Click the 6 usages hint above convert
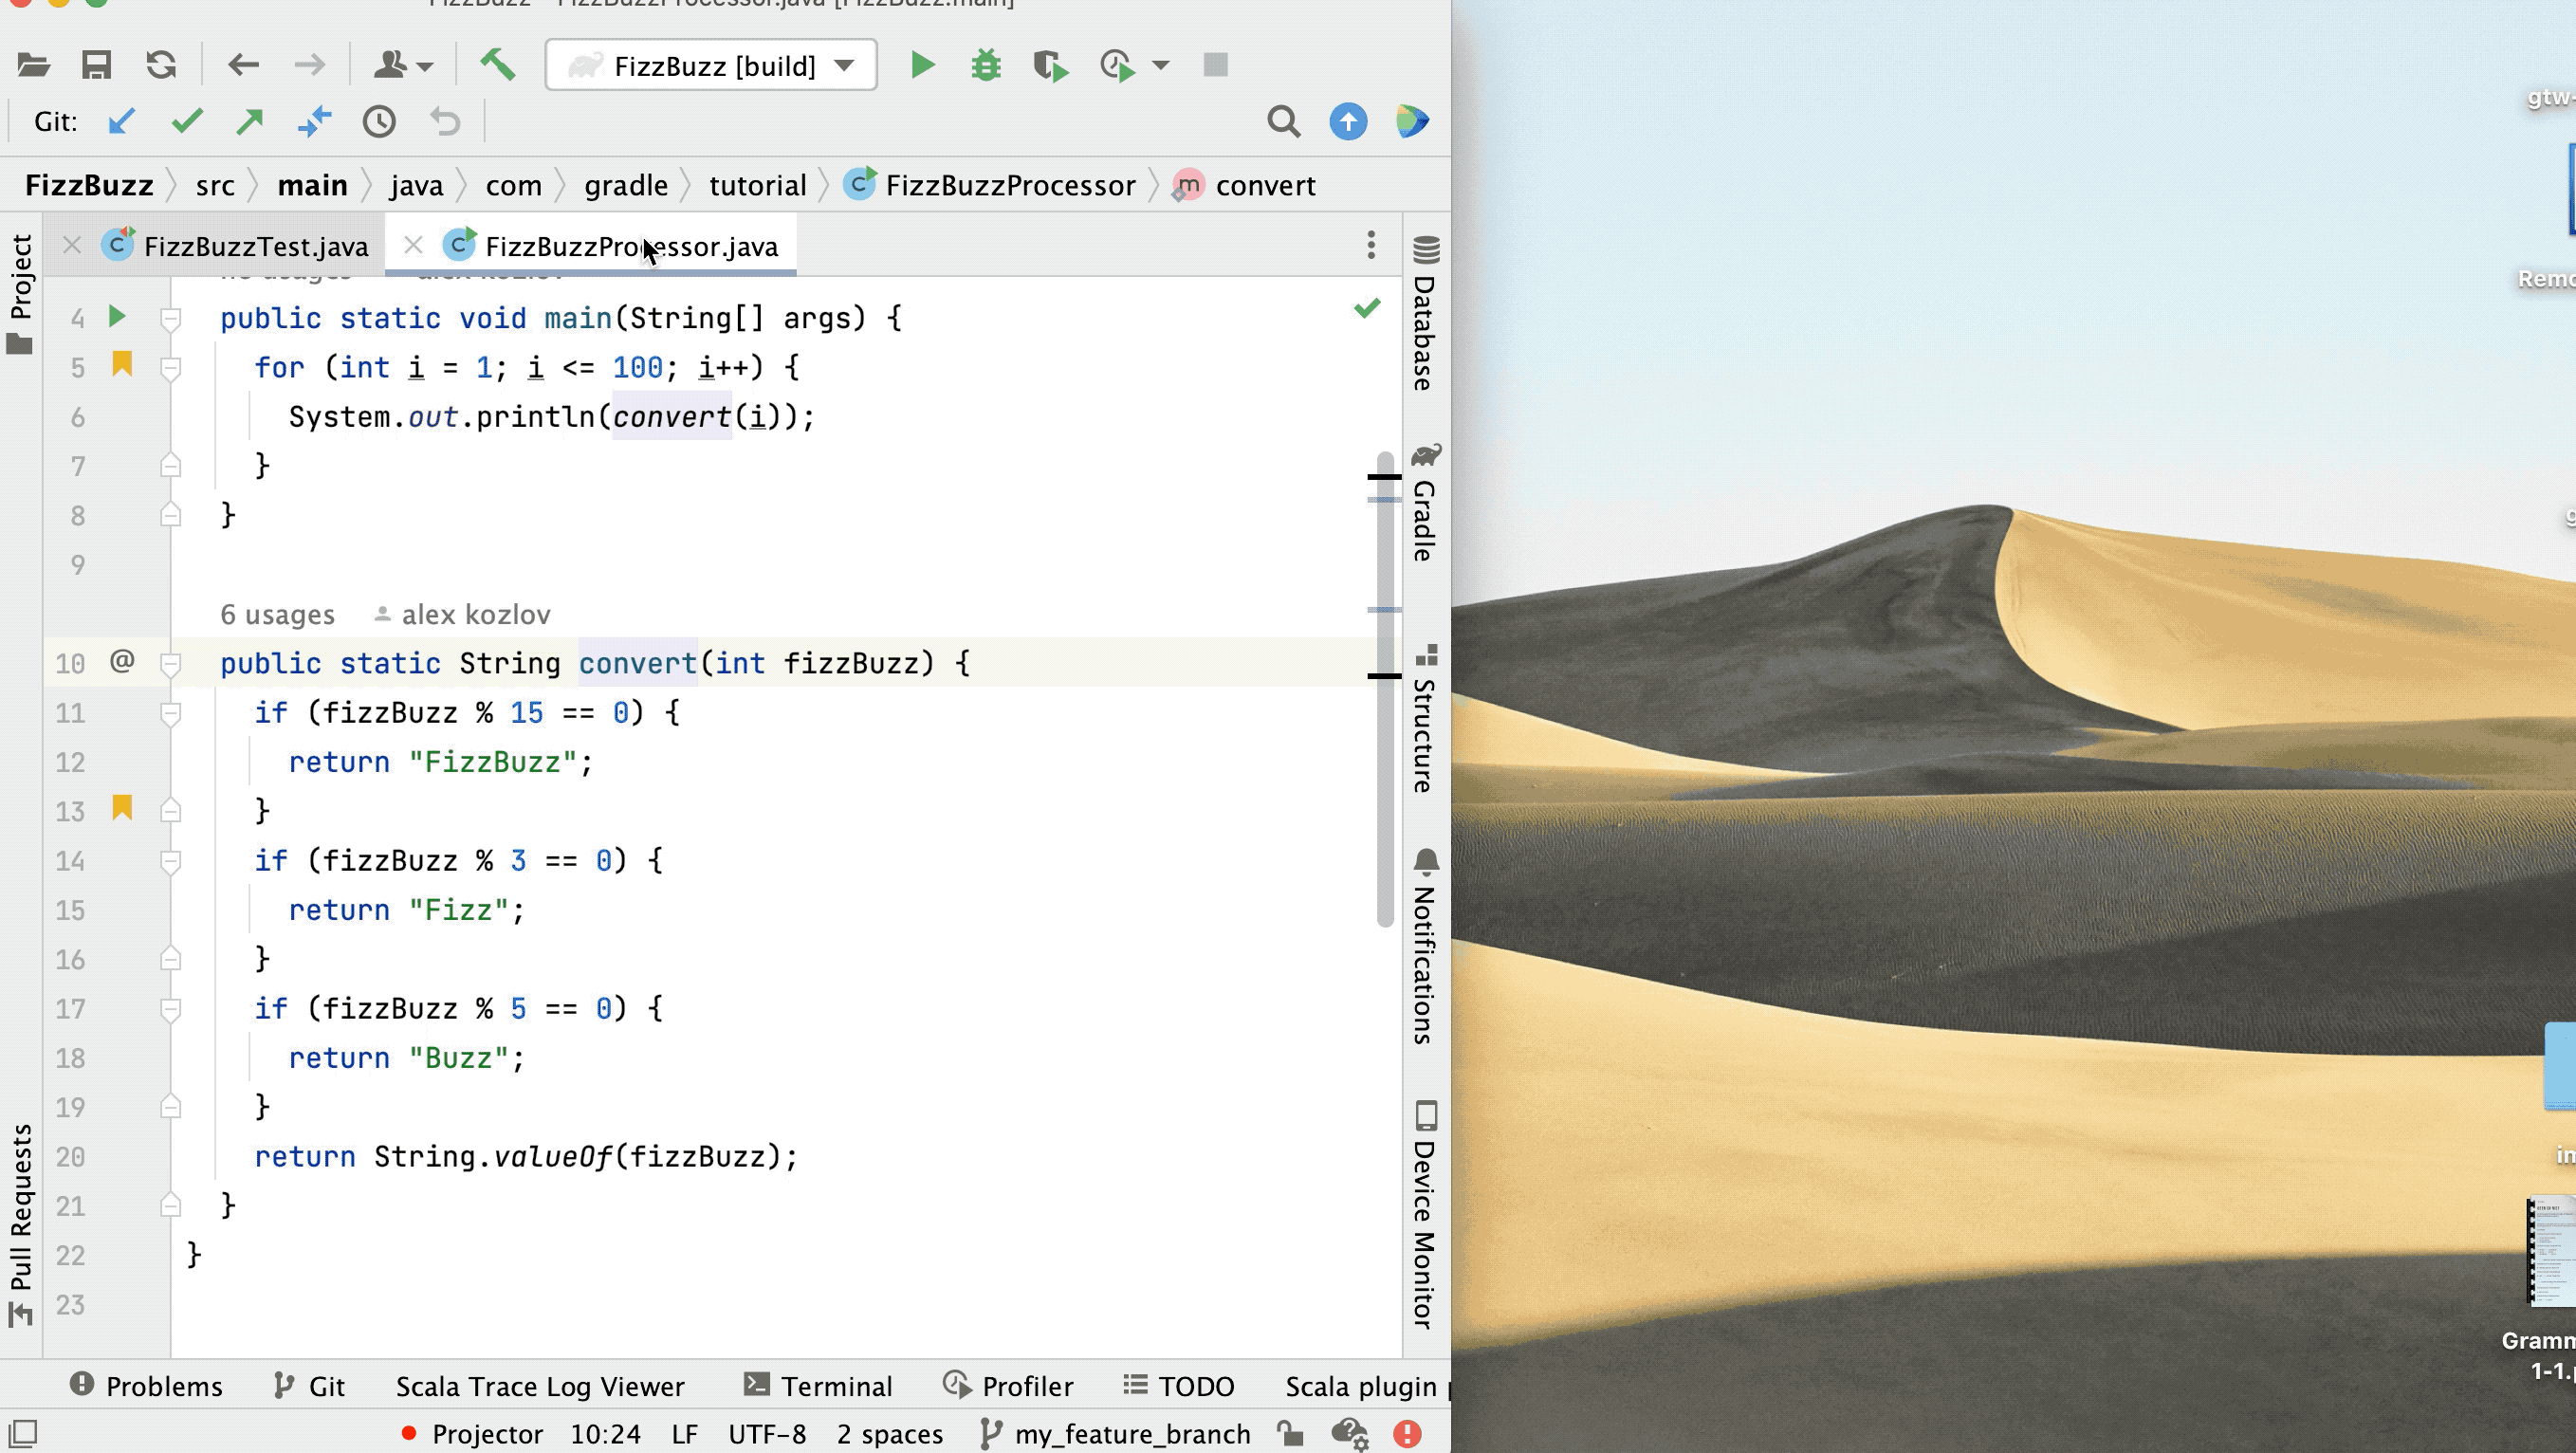 tap(277, 614)
